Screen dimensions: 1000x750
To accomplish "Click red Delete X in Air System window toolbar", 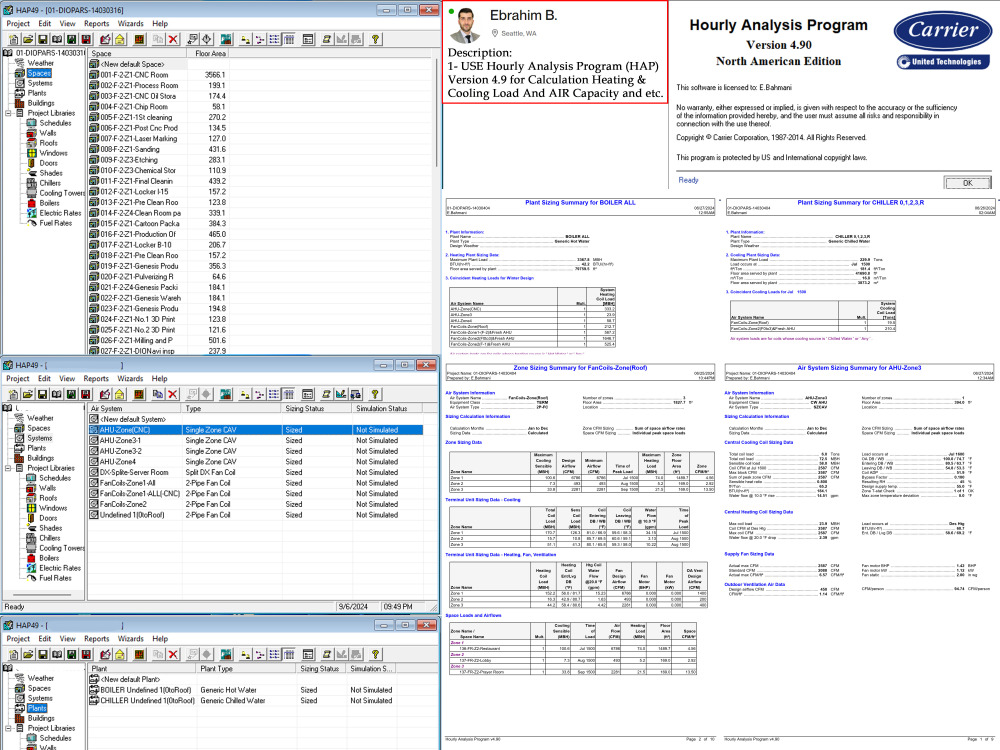I will (x=172, y=395).
